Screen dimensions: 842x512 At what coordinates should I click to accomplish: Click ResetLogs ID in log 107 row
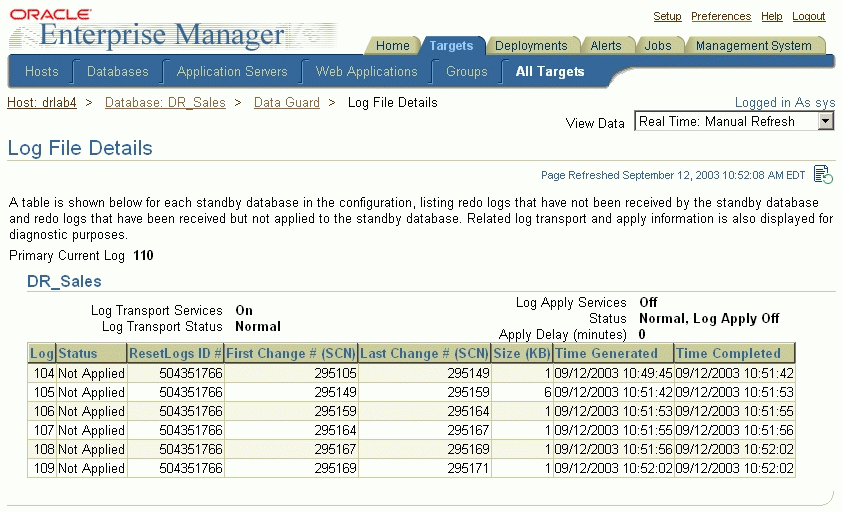tap(191, 430)
